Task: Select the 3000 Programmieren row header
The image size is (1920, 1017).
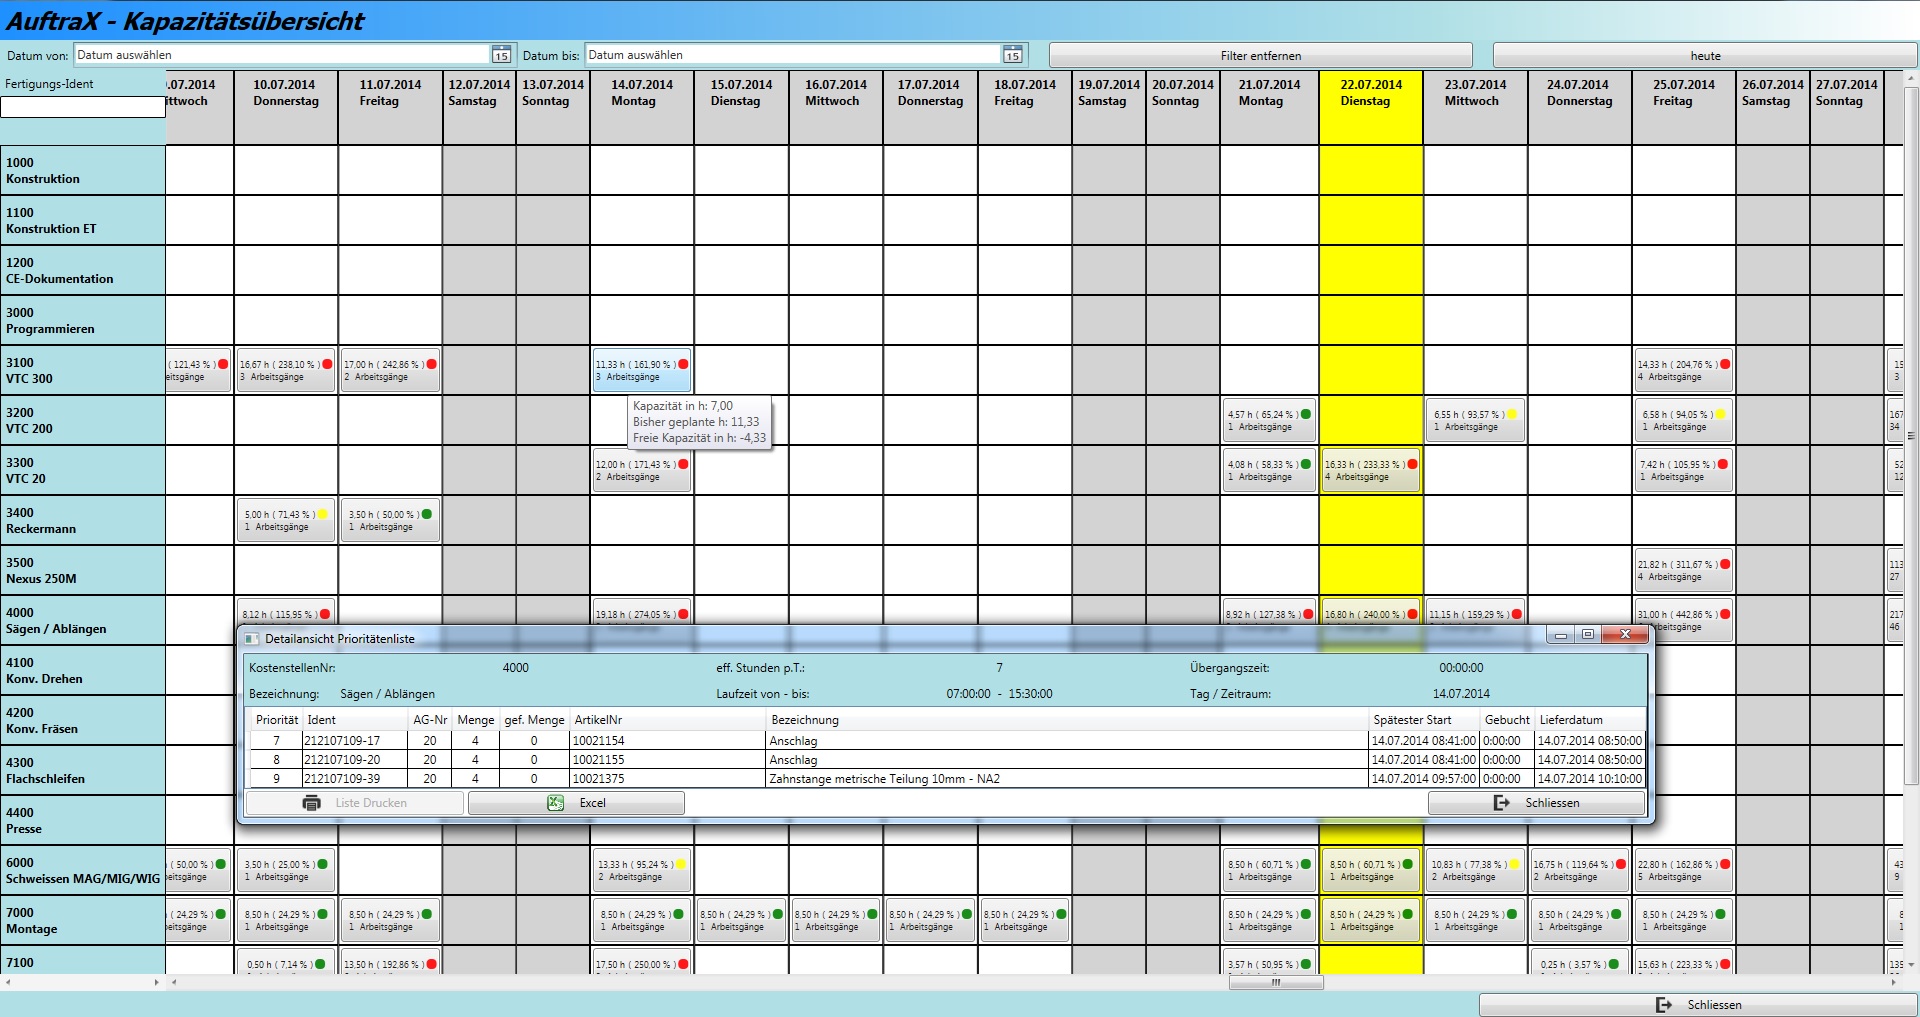Action: [x=82, y=320]
